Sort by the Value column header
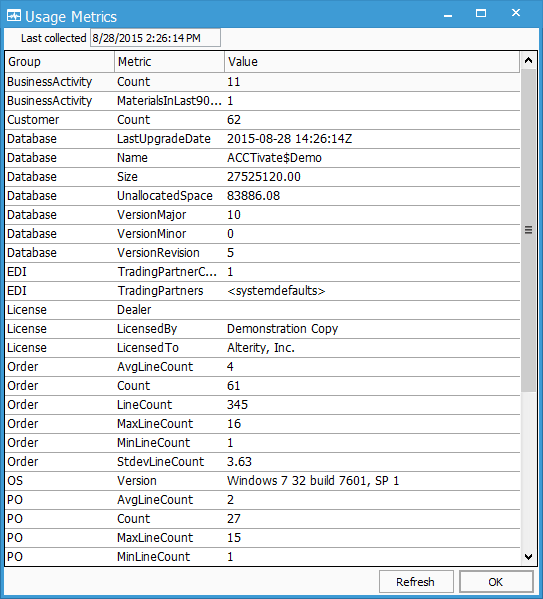 point(372,62)
